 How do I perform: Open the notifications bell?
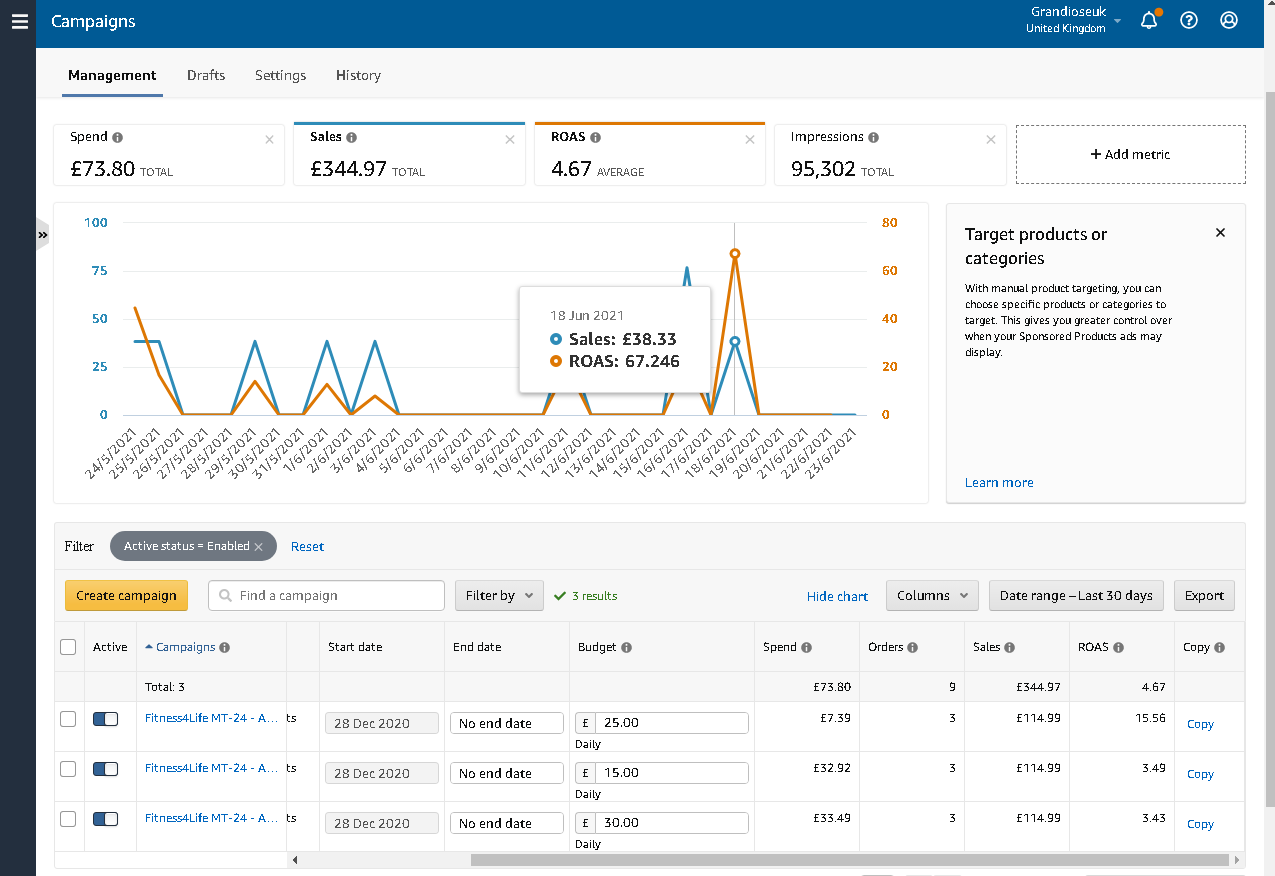coord(1149,21)
